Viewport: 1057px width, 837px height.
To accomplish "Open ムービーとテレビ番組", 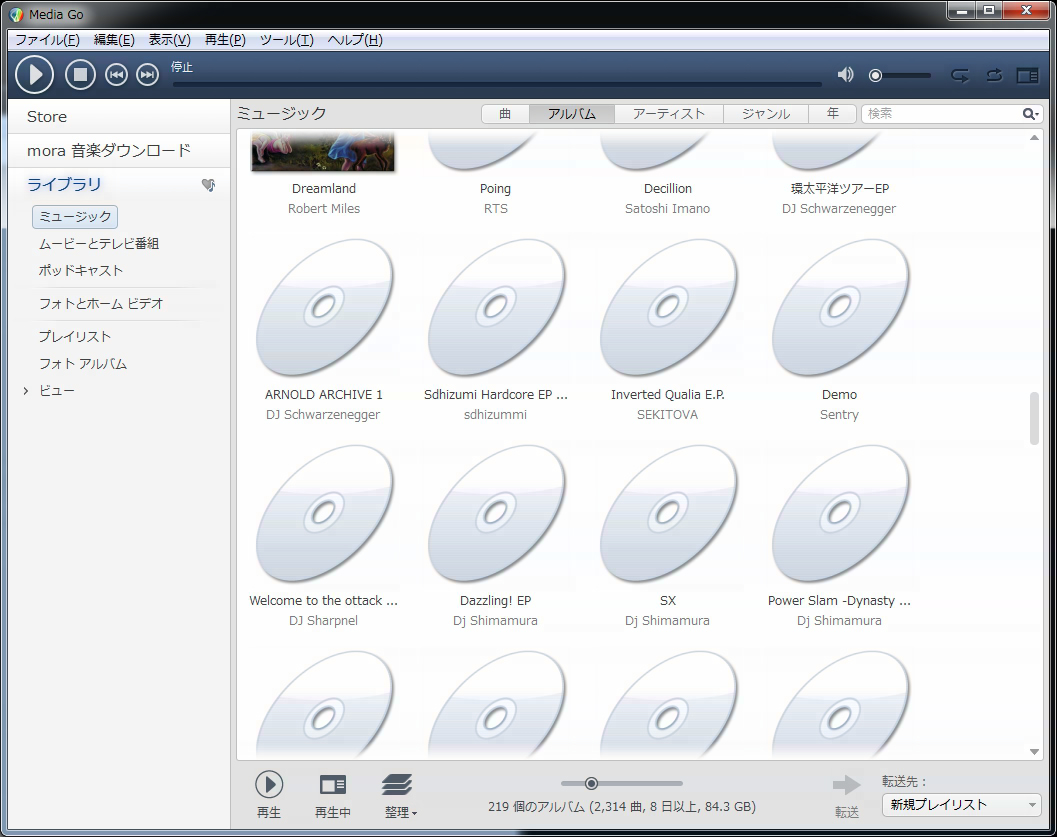I will [98, 243].
